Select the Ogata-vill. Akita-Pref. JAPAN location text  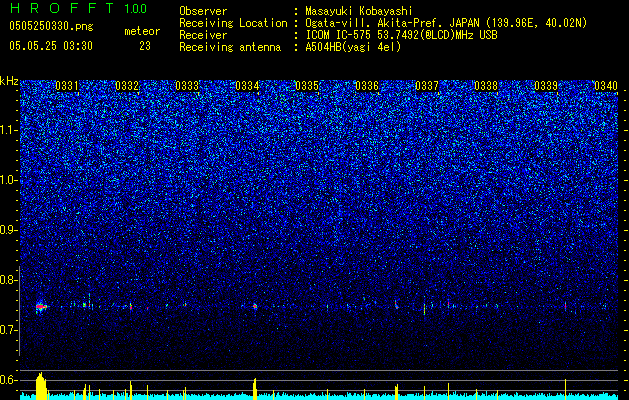pyautogui.click(x=446, y=23)
